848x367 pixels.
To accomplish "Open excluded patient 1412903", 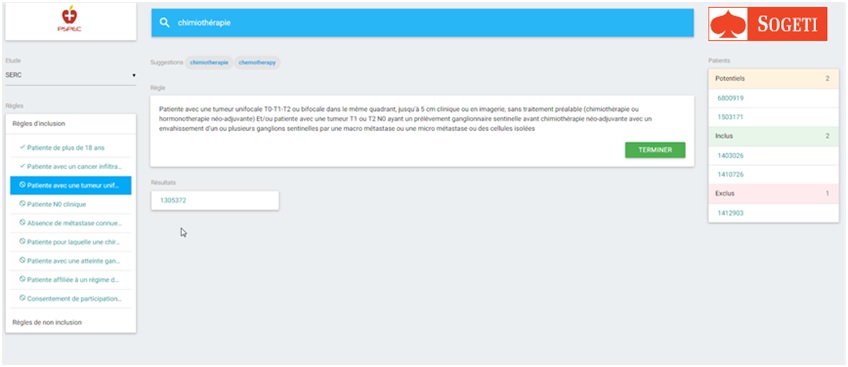I will point(773,213).
